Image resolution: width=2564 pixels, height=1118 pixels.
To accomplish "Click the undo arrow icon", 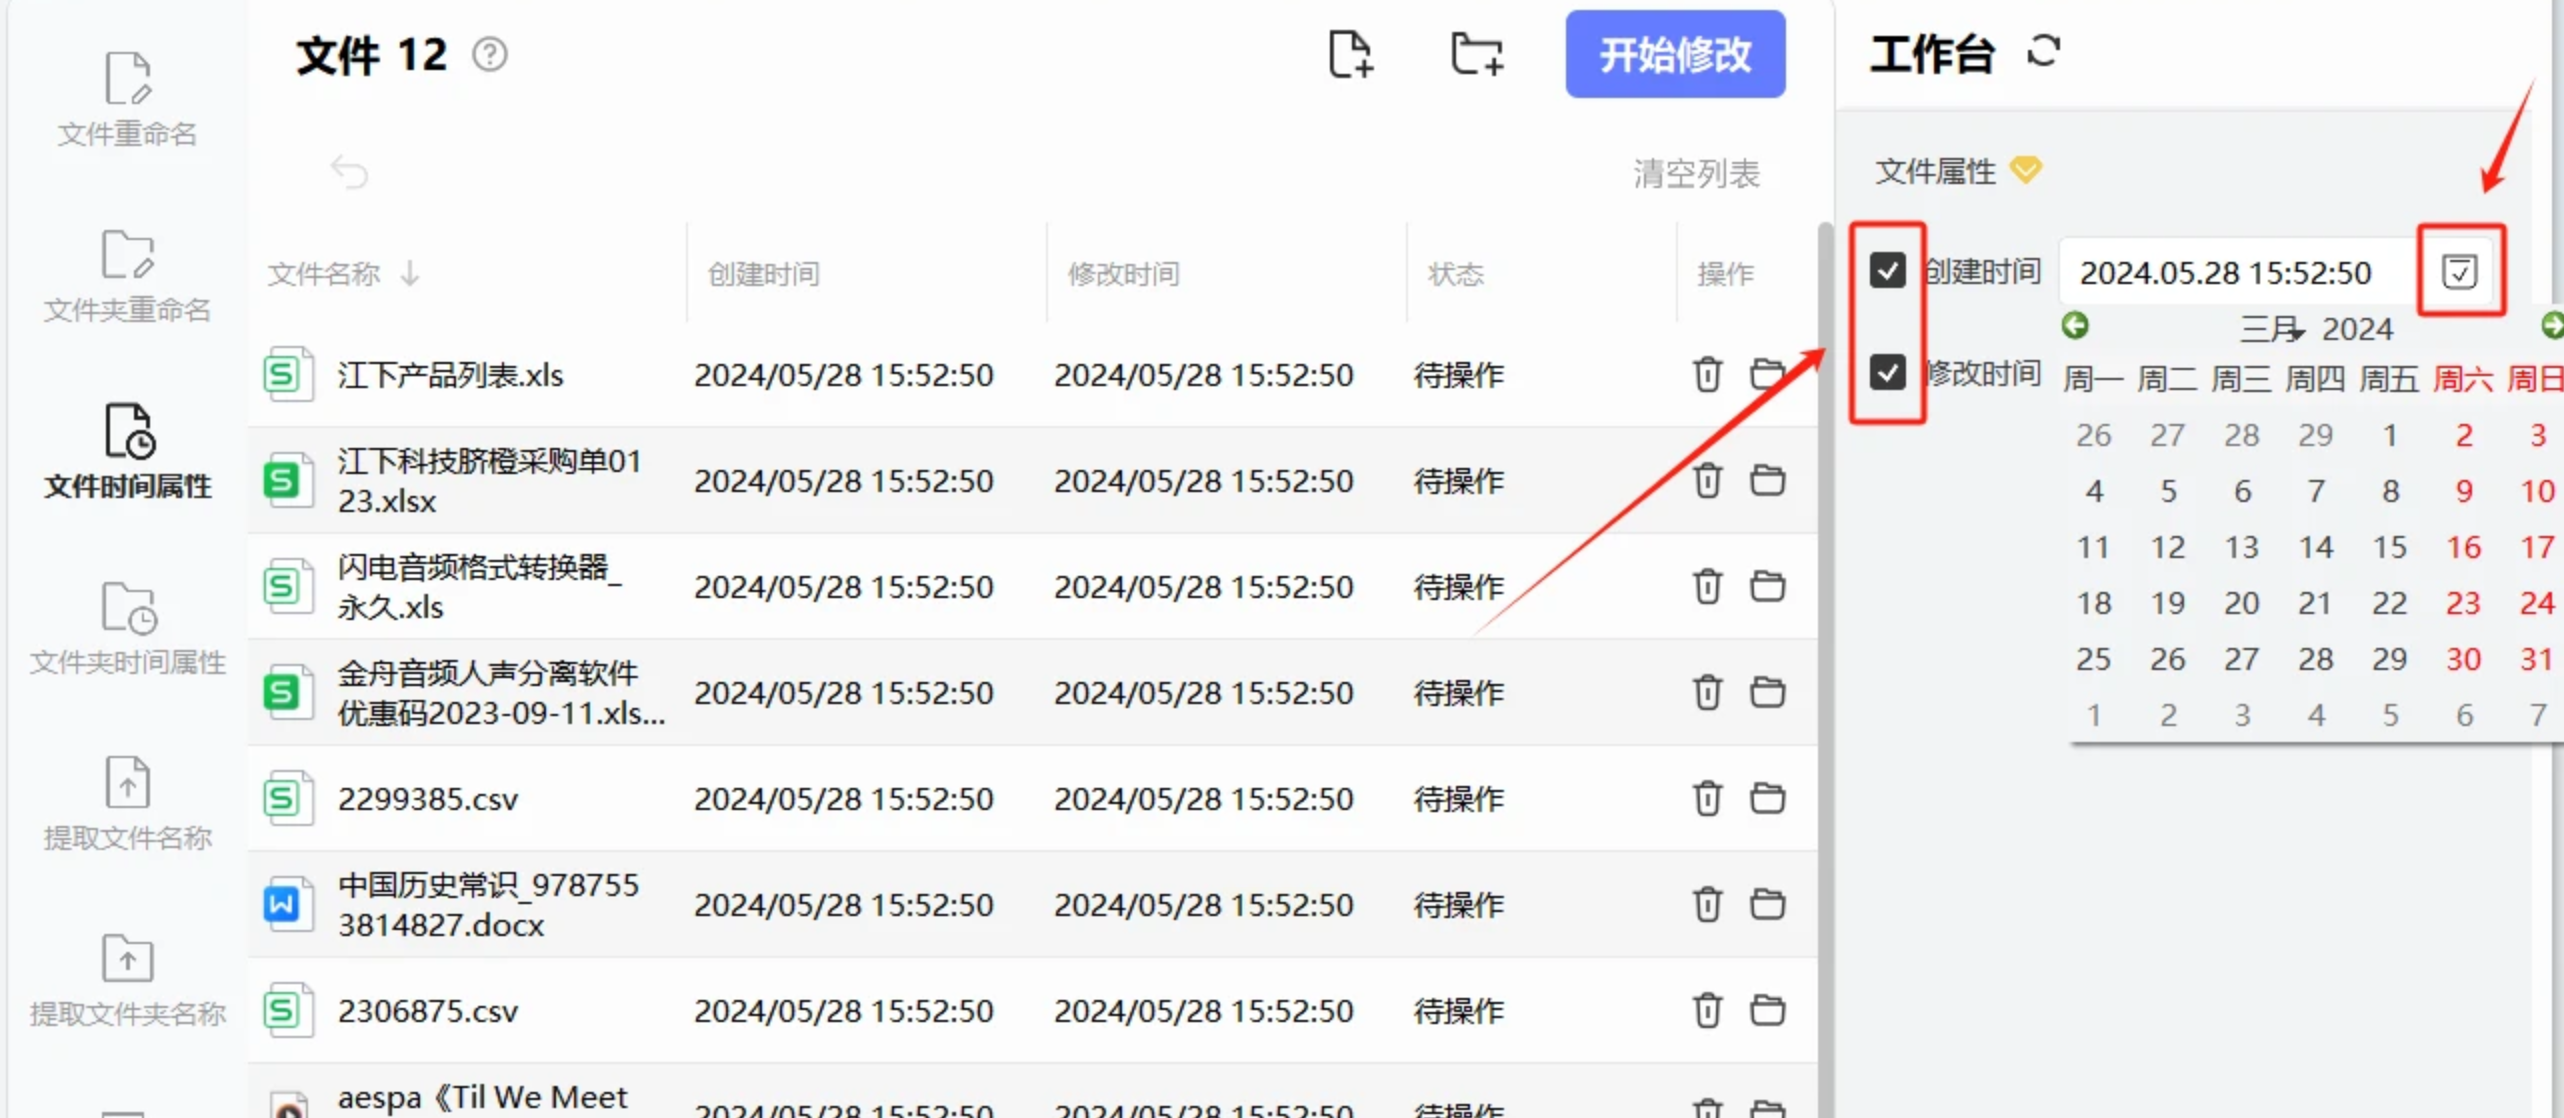I will click(349, 172).
